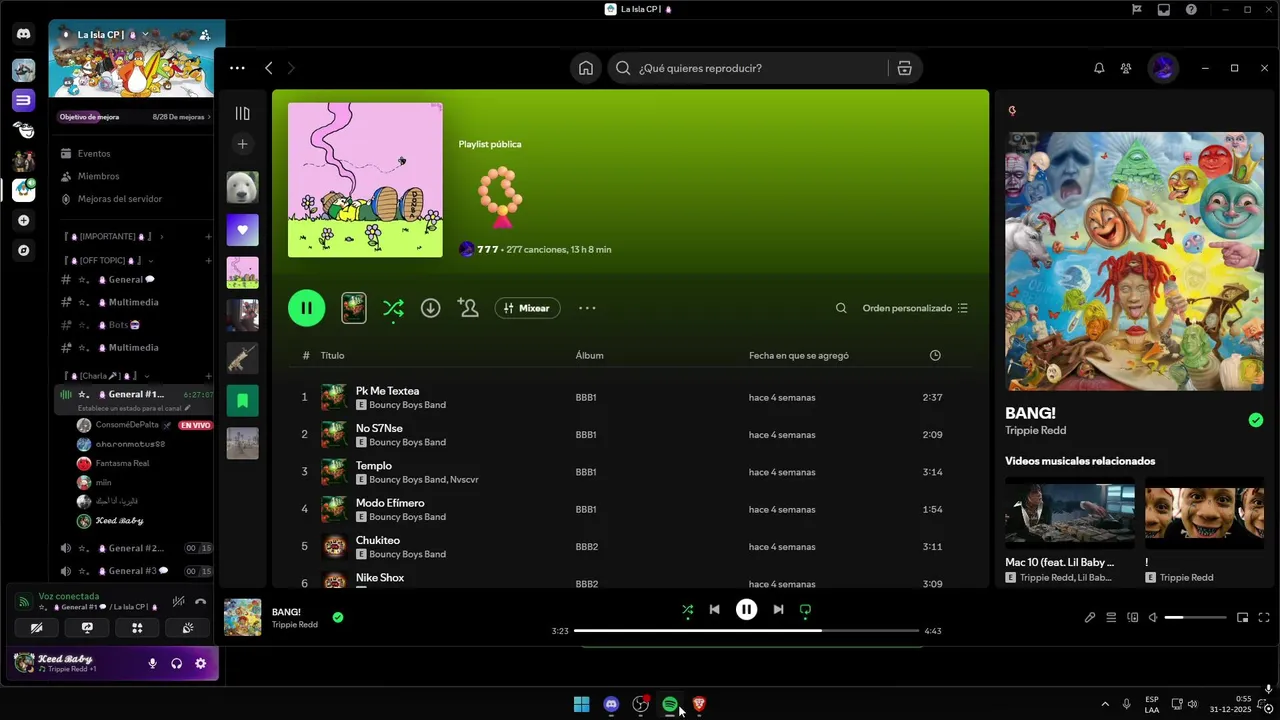Play track Pk Me Textea
Viewport: 1280px width, 720px height.
pos(387,391)
